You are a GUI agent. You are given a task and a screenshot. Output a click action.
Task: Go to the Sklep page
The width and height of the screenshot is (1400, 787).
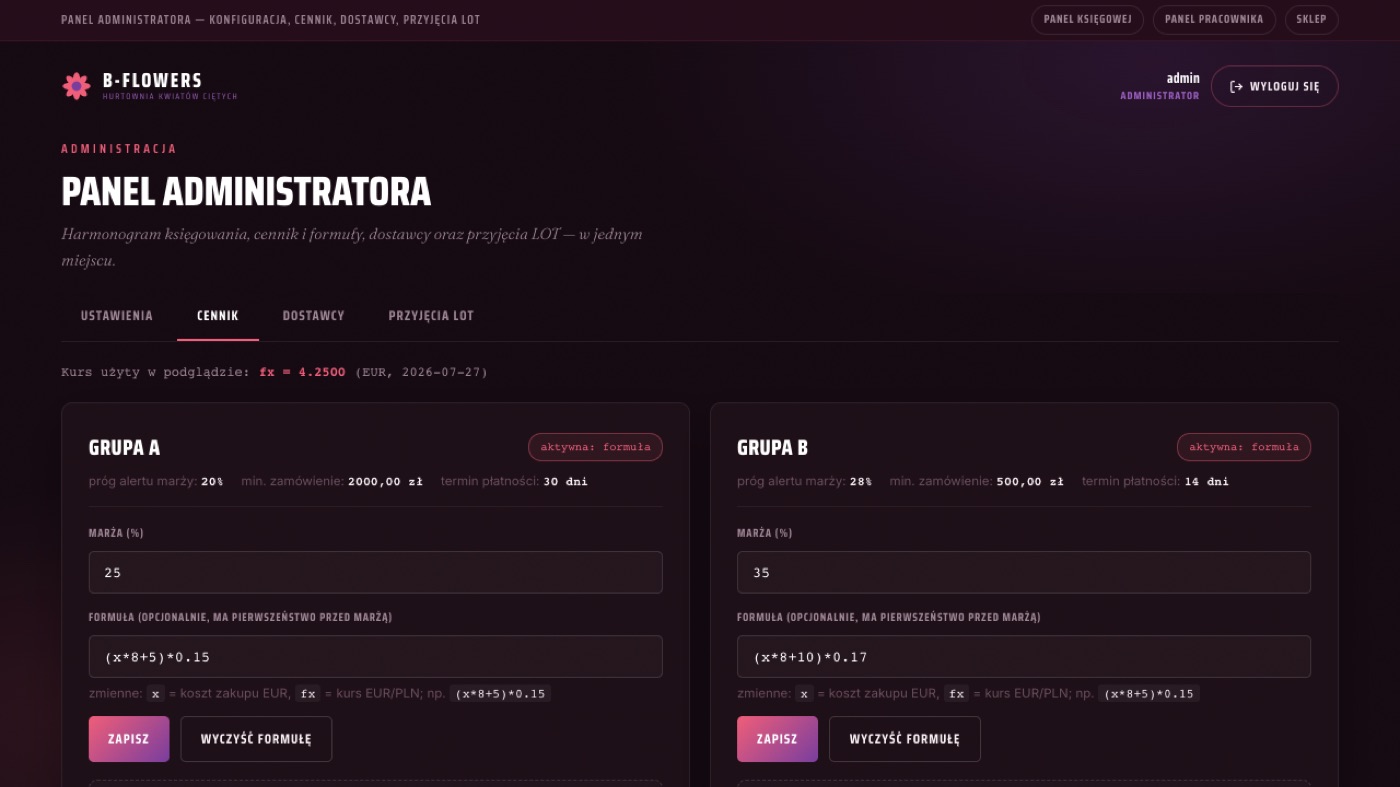[1311, 19]
